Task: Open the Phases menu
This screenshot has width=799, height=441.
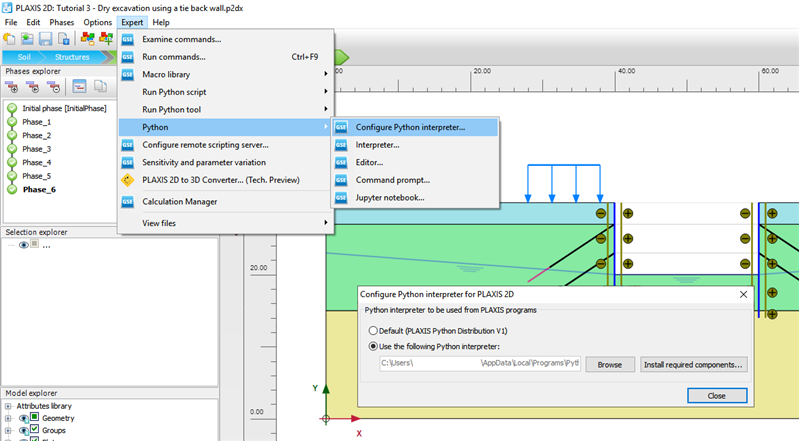Action: 62,22
